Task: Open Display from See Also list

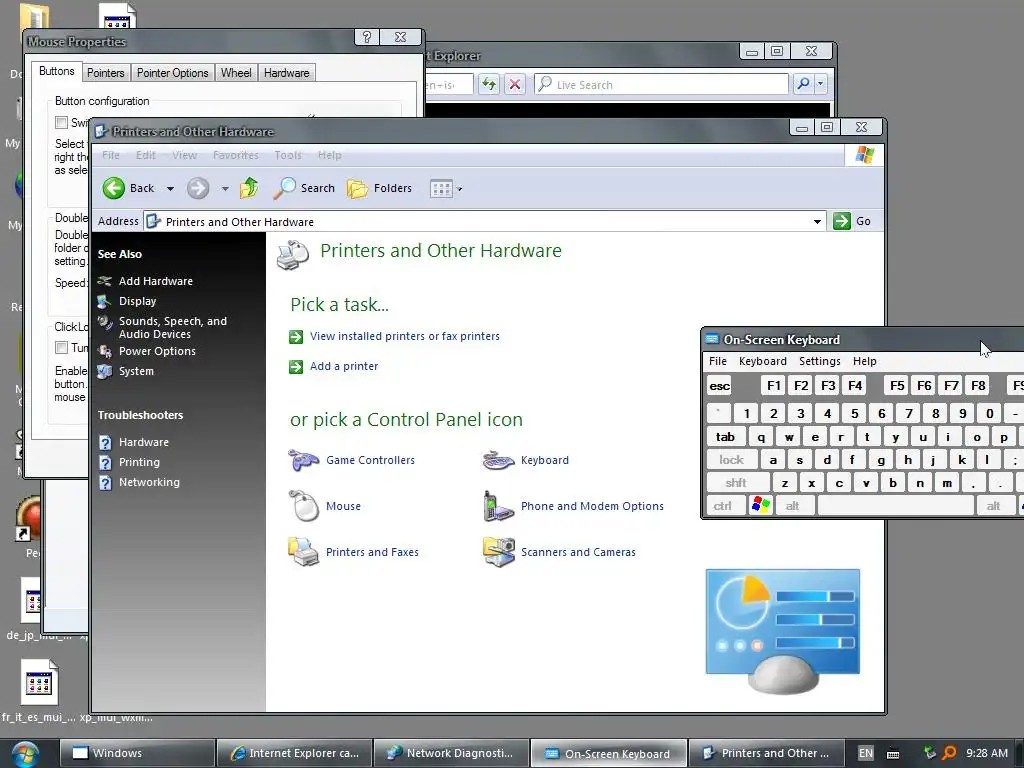Action: 137,301
